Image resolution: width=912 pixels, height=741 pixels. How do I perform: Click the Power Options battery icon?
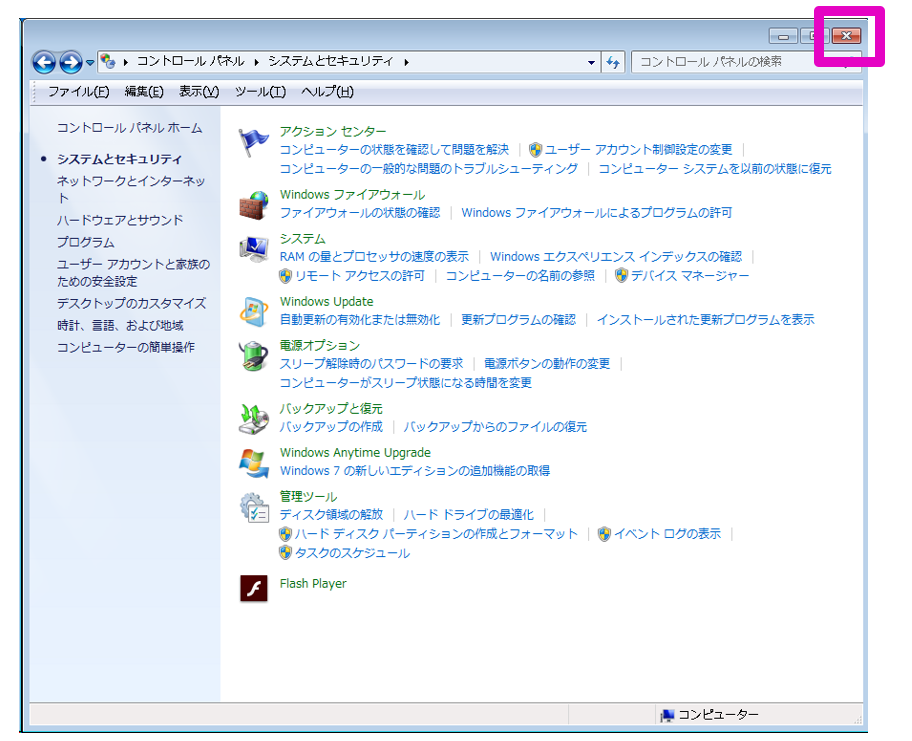click(x=254, y=356)
